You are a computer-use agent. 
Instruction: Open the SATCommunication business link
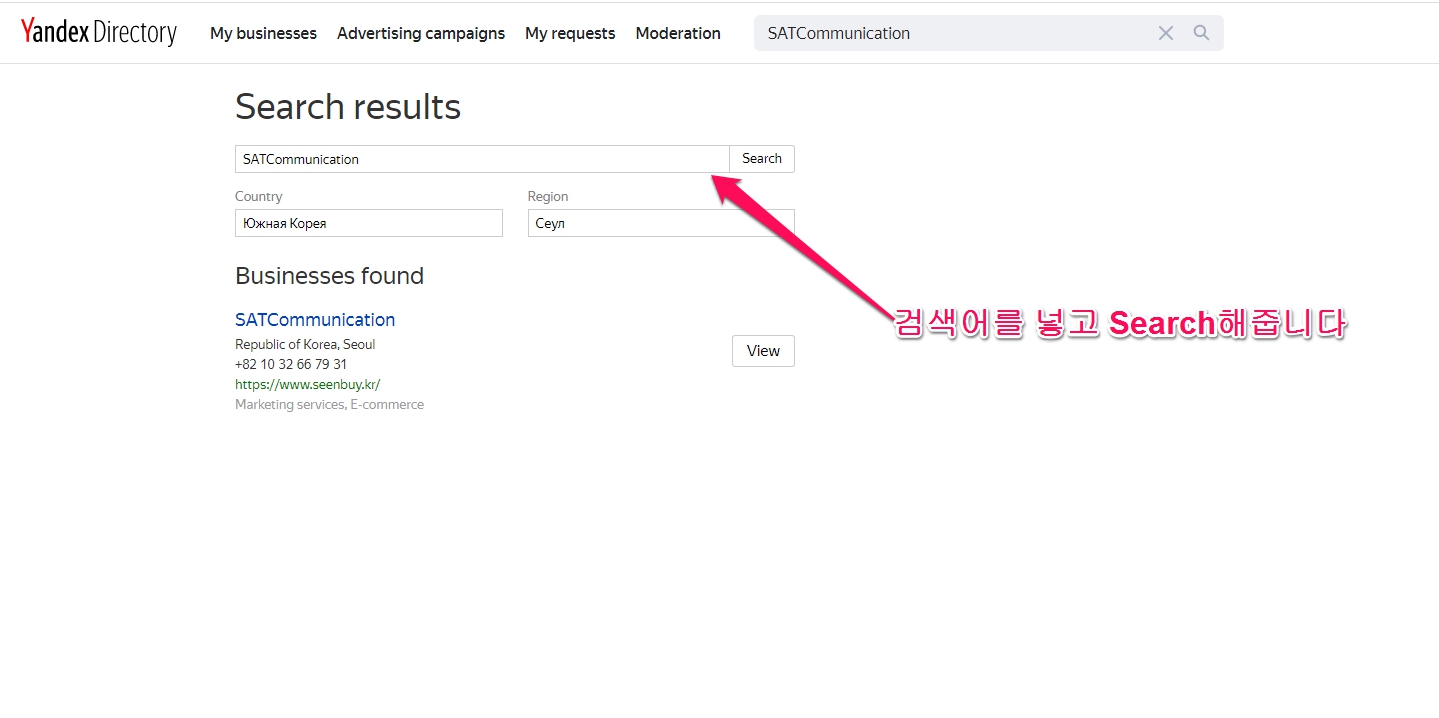[x=315, y=320]
